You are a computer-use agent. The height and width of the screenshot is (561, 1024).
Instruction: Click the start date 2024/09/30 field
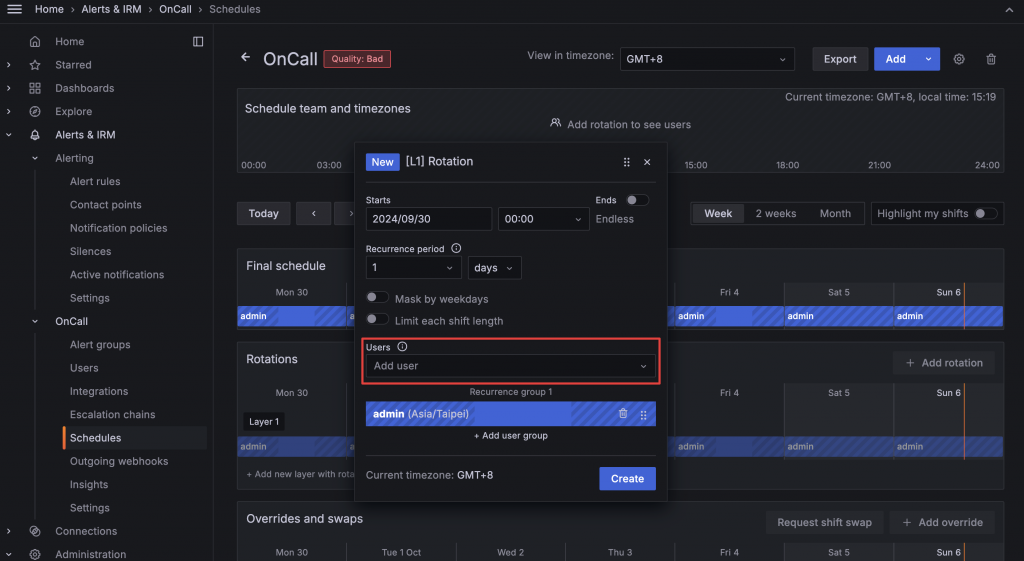(428, 219)
